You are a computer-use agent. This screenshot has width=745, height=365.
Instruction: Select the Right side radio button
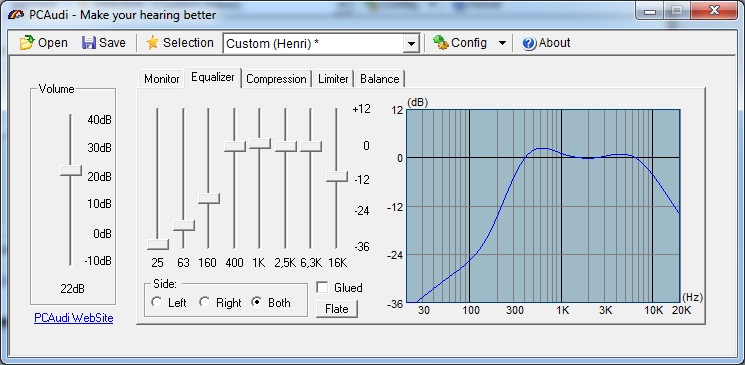pyautogui.click(x=204, y=302)
